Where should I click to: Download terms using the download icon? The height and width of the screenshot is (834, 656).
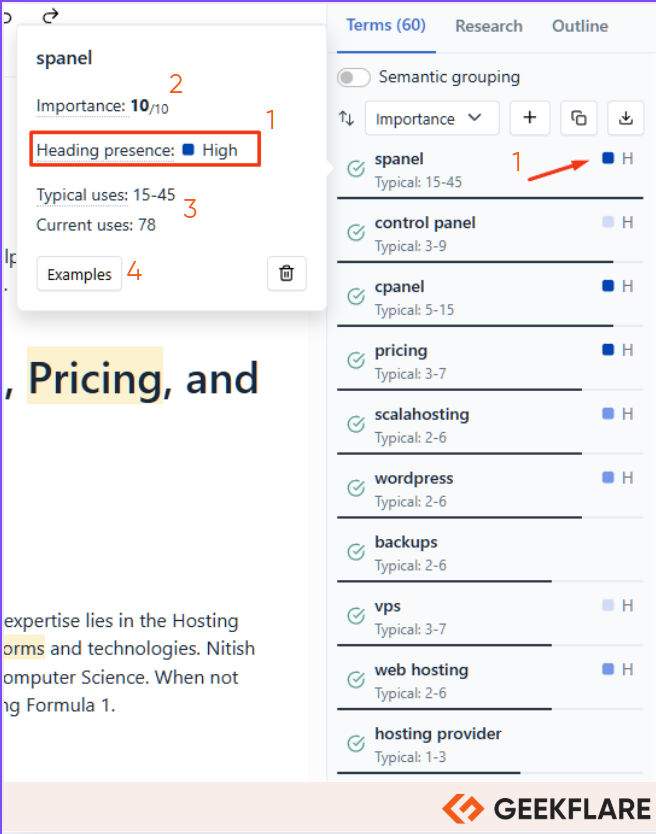(x=626, y=118)
